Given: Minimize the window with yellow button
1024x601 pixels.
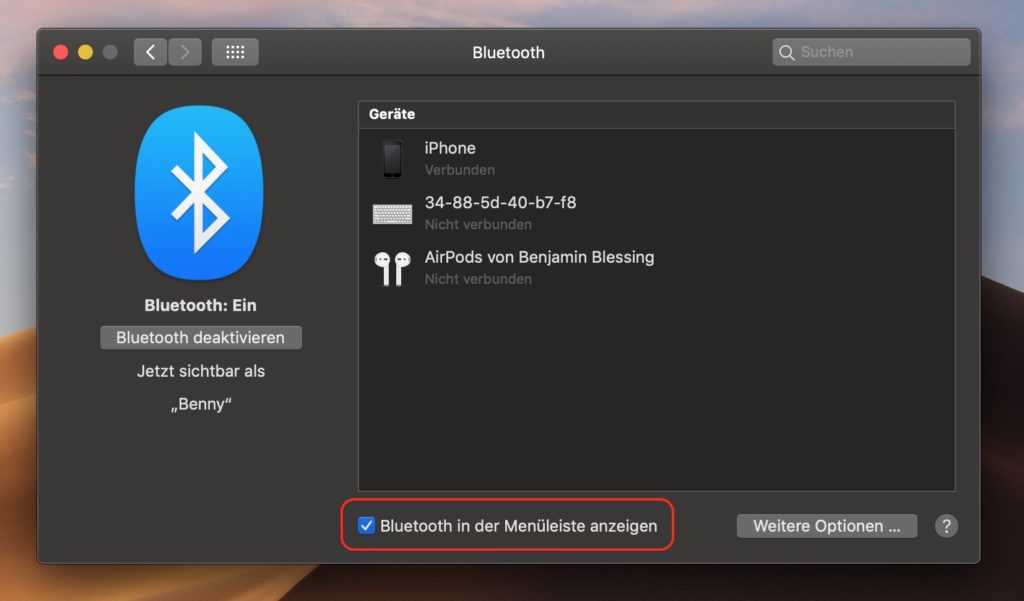Looking at the screenshot, I should pyautogui.click(x=86, y=52).
